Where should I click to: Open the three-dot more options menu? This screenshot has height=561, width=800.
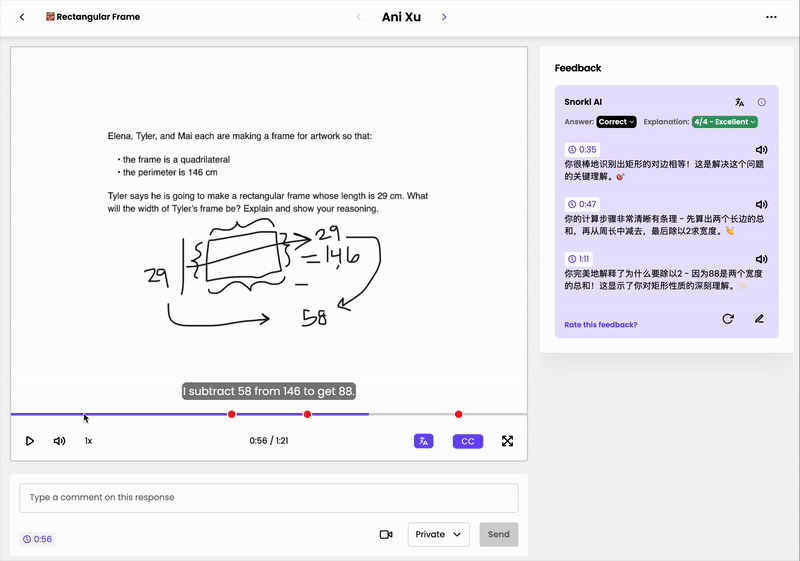point(771,17)
